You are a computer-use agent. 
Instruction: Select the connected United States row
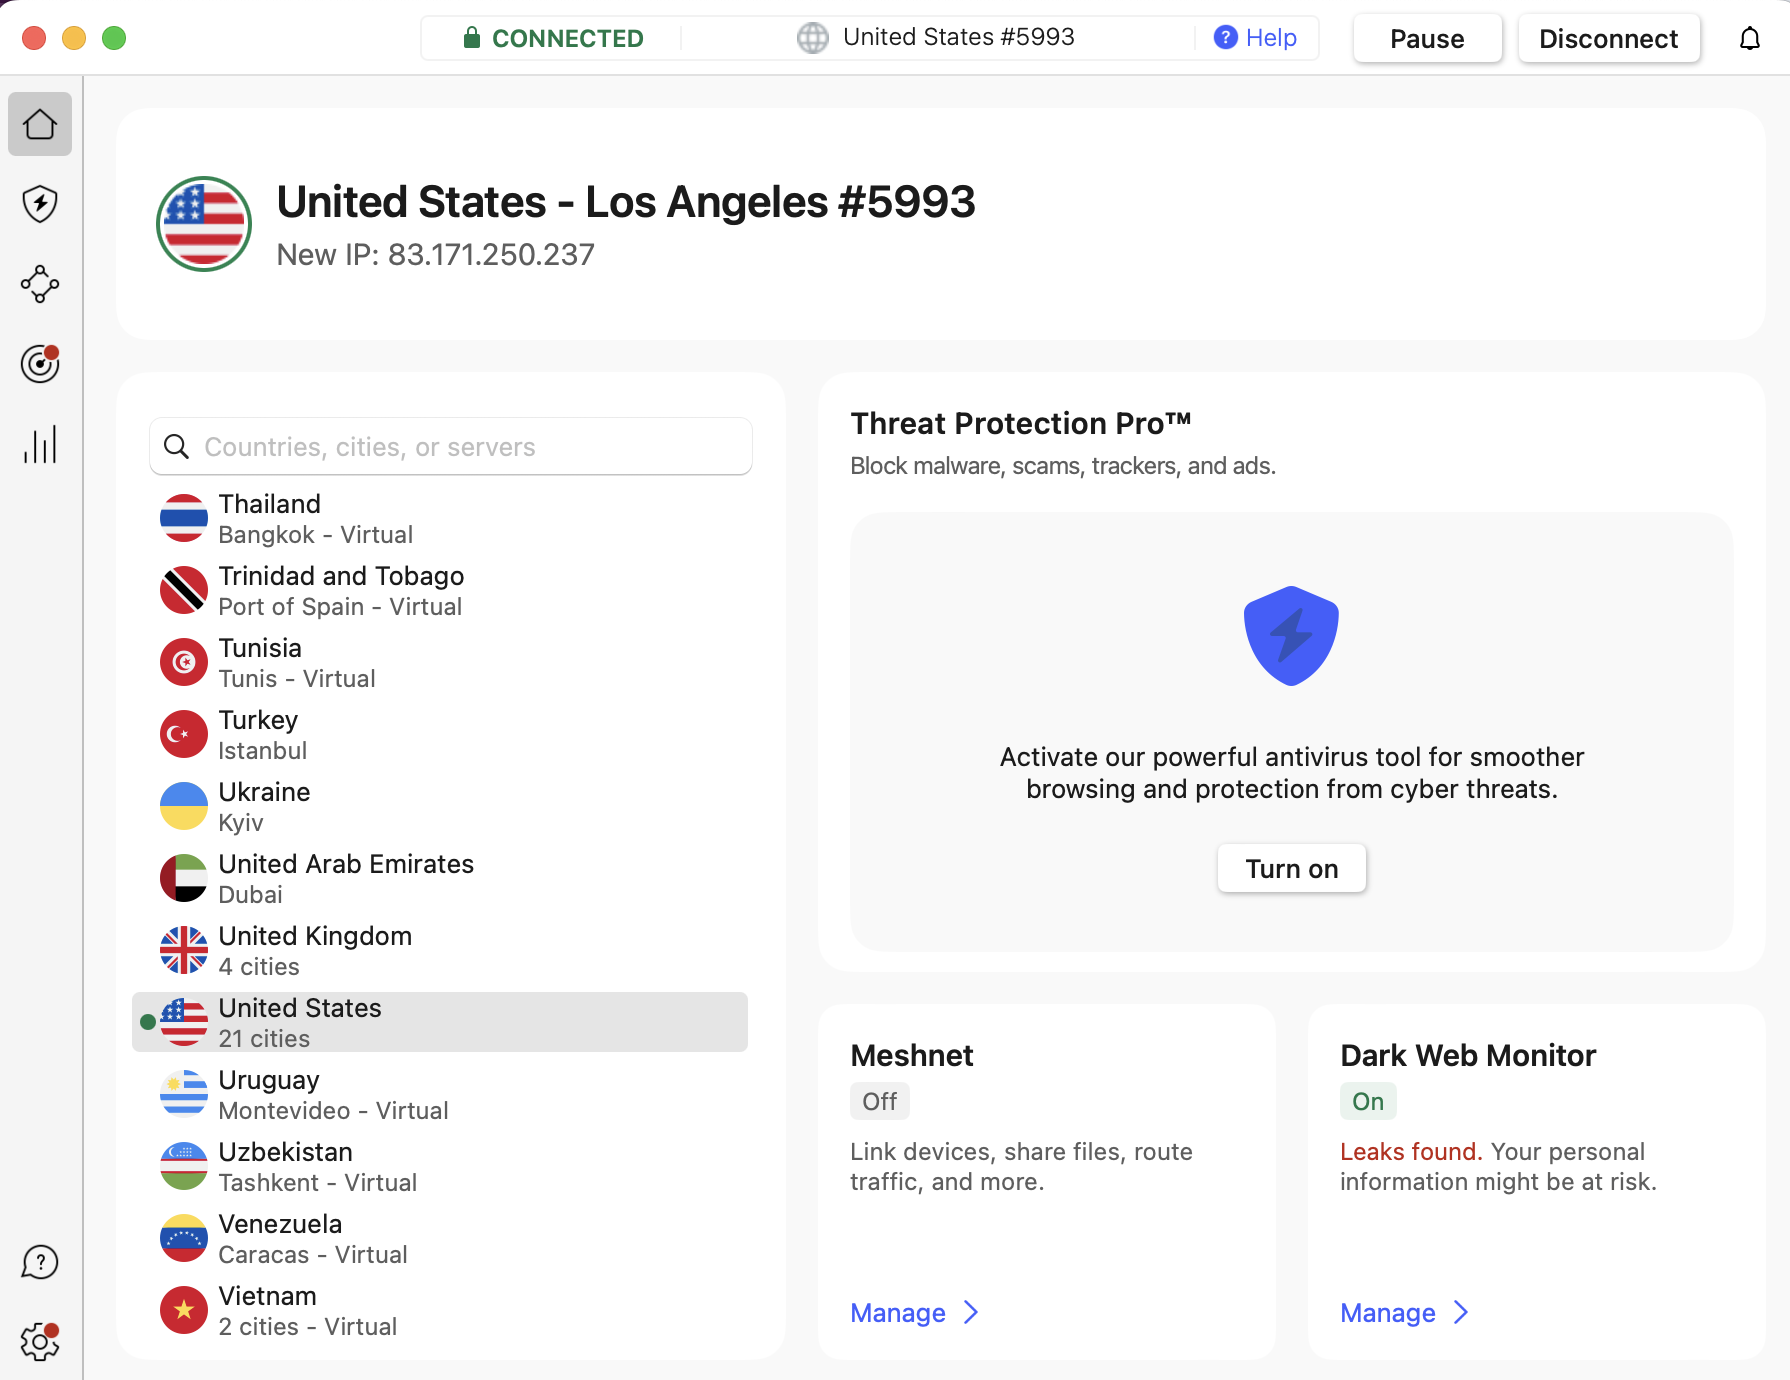[440, 1022]
